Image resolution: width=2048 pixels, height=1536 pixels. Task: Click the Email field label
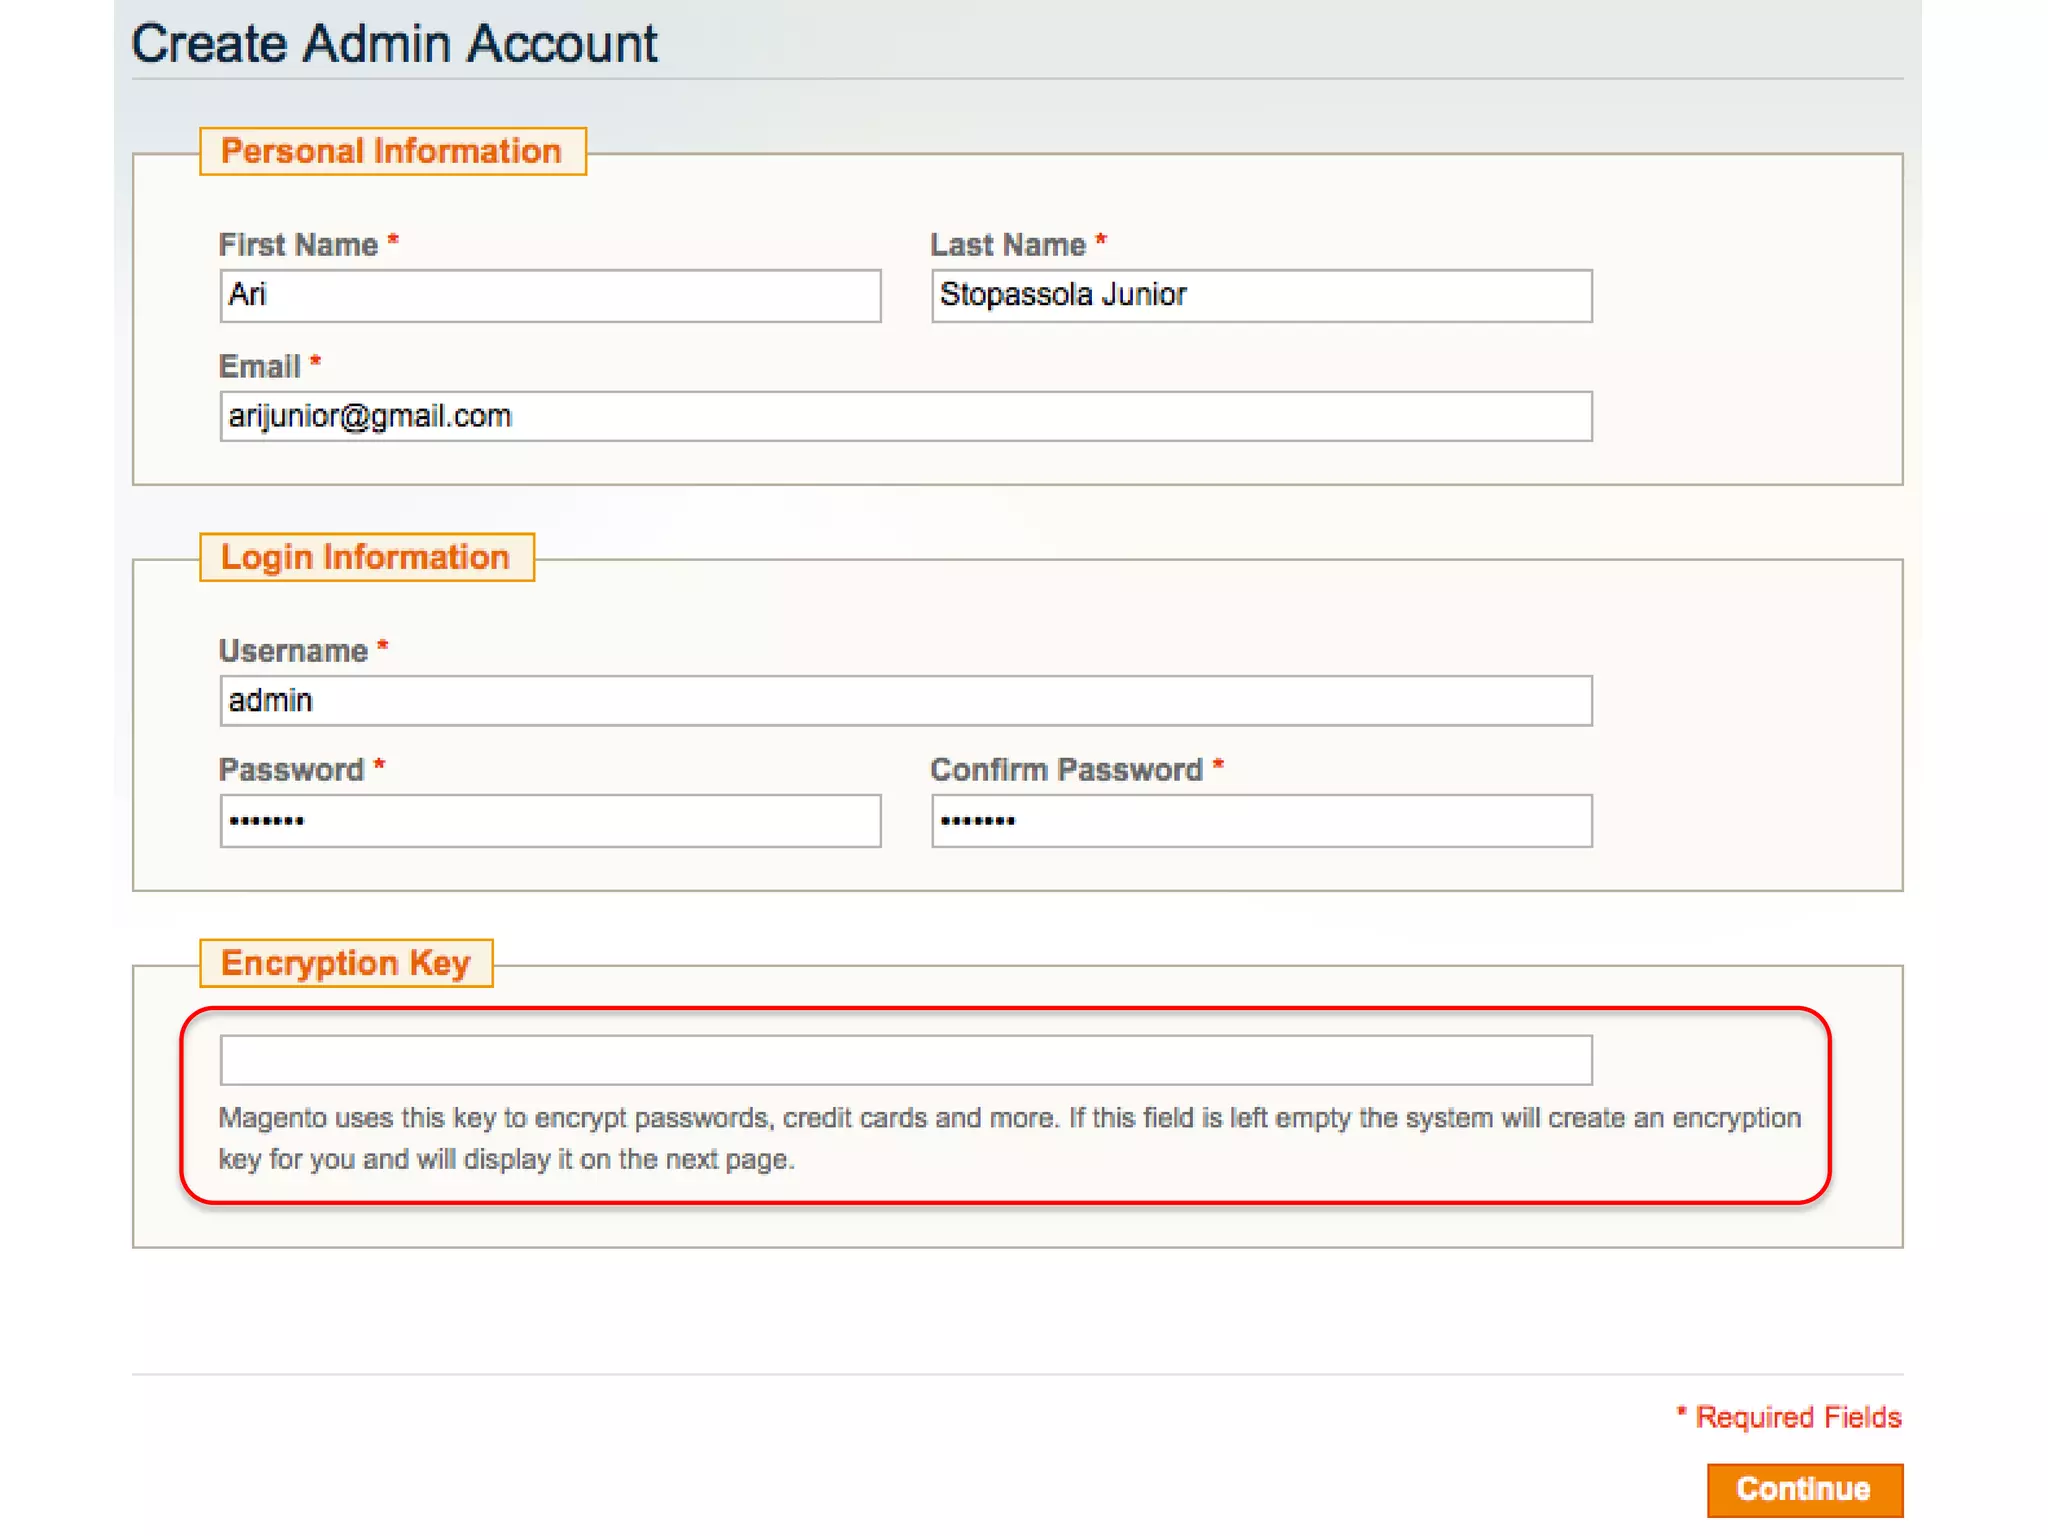pyautogui.click(x=259, y=367)
